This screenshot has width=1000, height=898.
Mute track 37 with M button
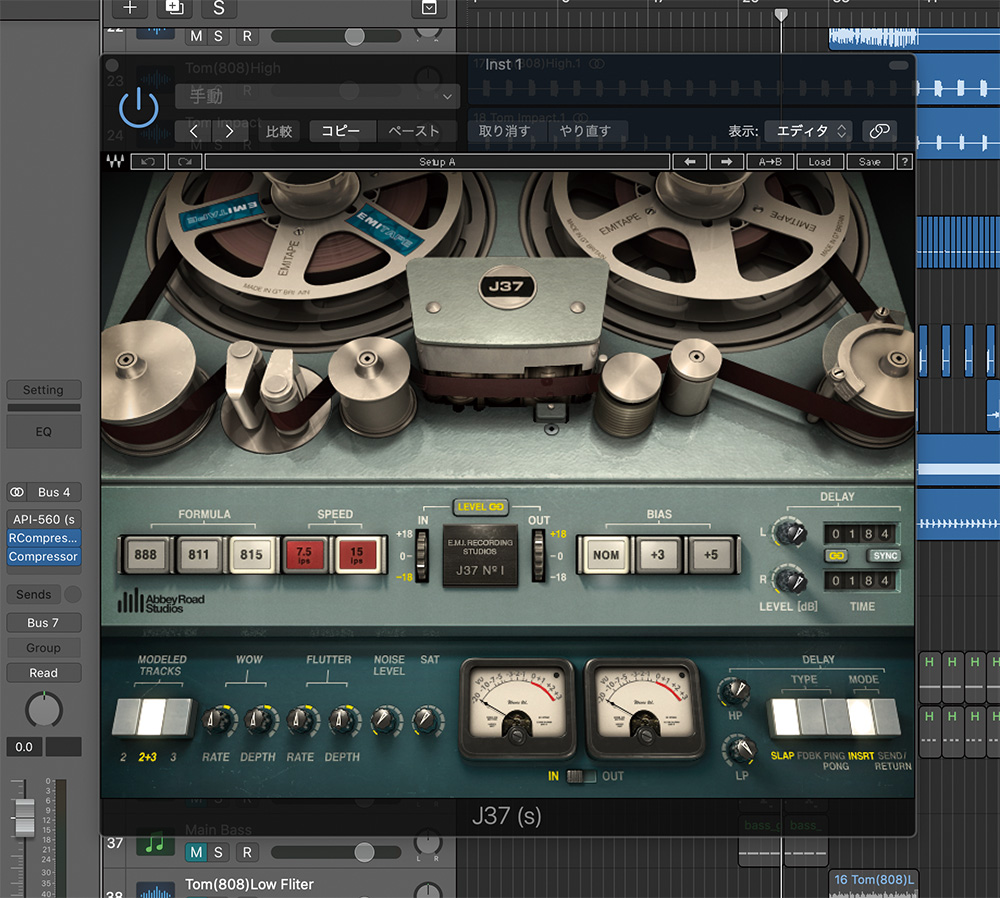(x=197, y=852)
